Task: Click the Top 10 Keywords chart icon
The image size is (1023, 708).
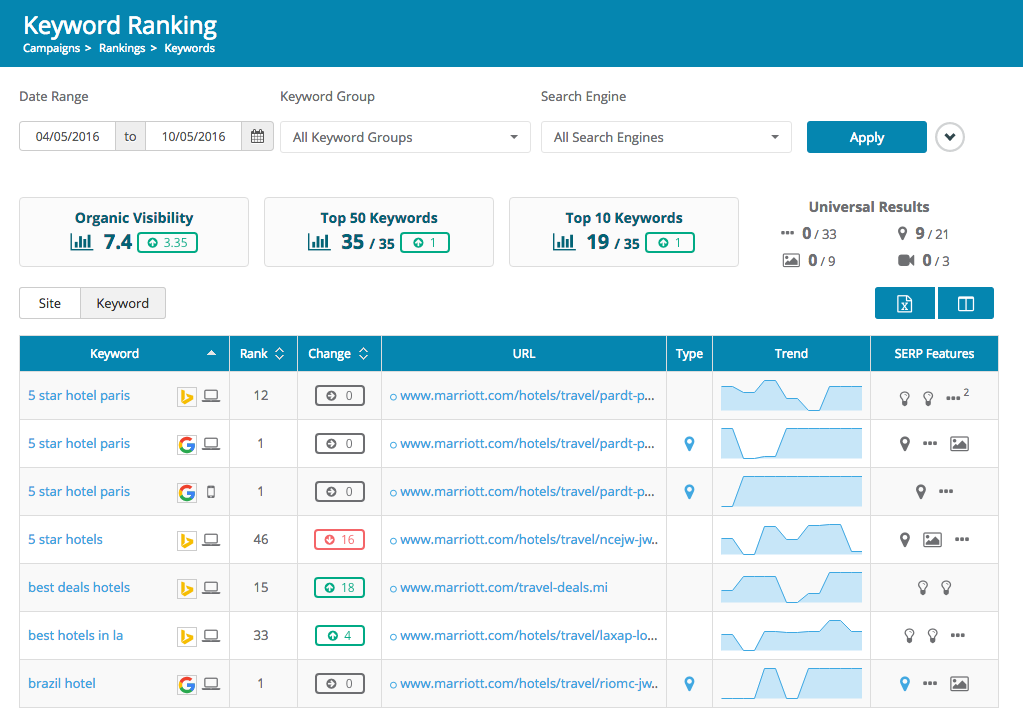Action: point(564,242)
